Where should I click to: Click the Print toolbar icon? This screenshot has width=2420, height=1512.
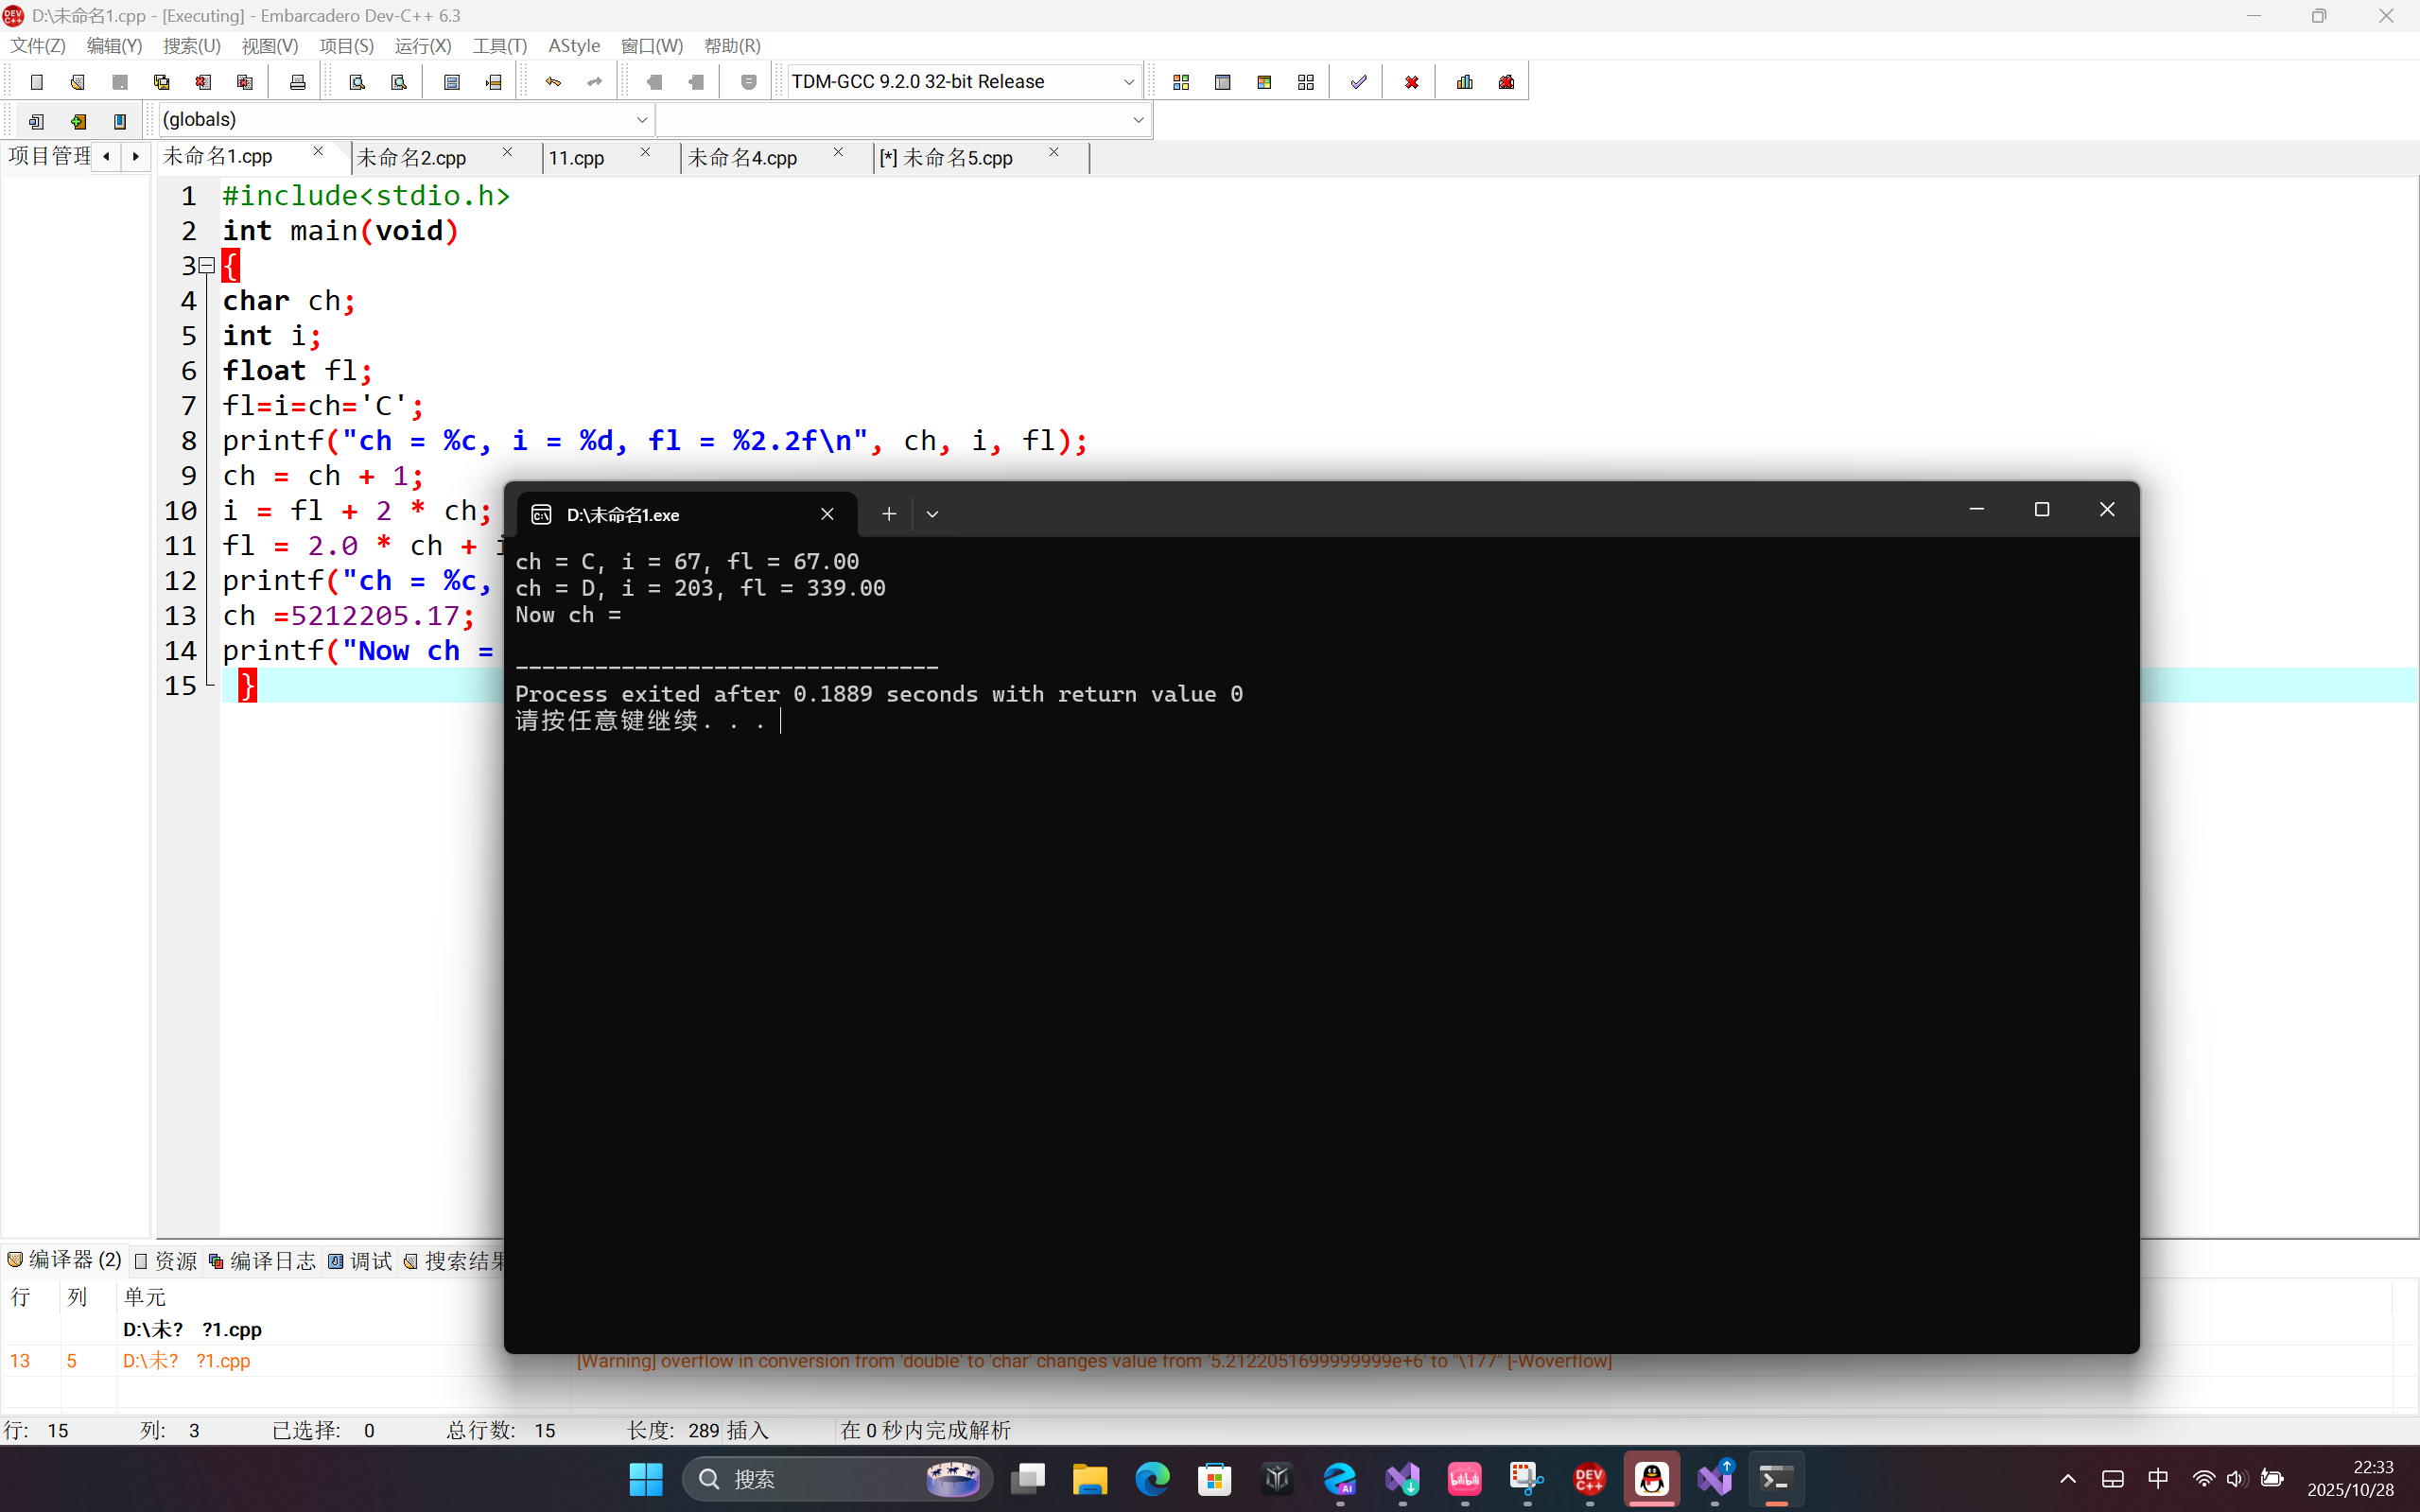(x=297, y=82)
